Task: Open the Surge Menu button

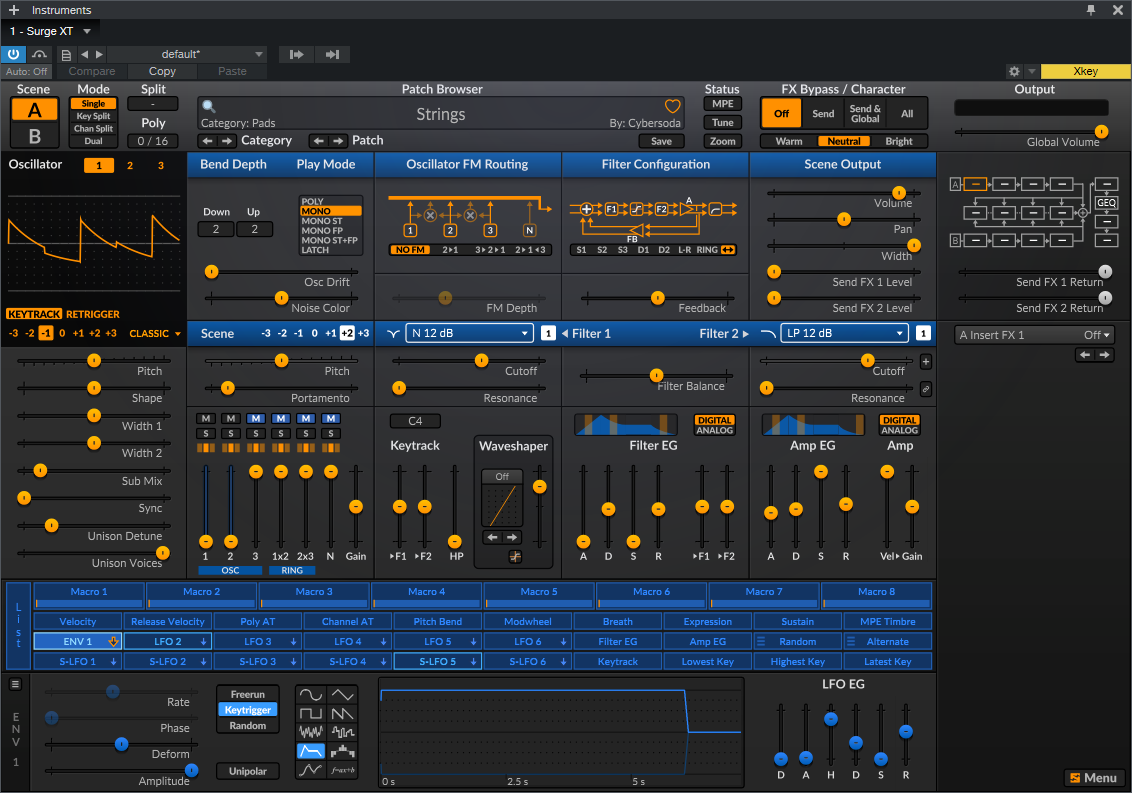Action: [1093, 778]
